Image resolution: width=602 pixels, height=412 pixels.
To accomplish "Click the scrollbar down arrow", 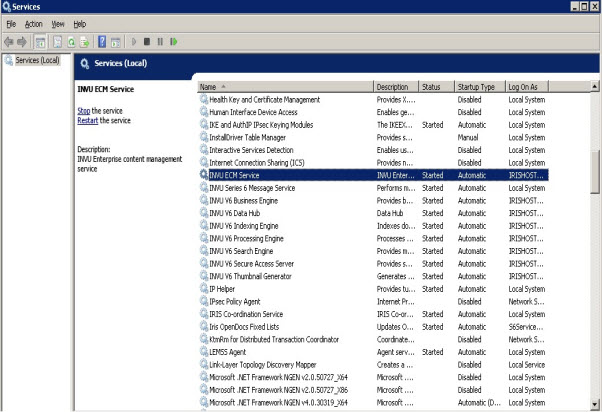I will click(x=595, y=404).
